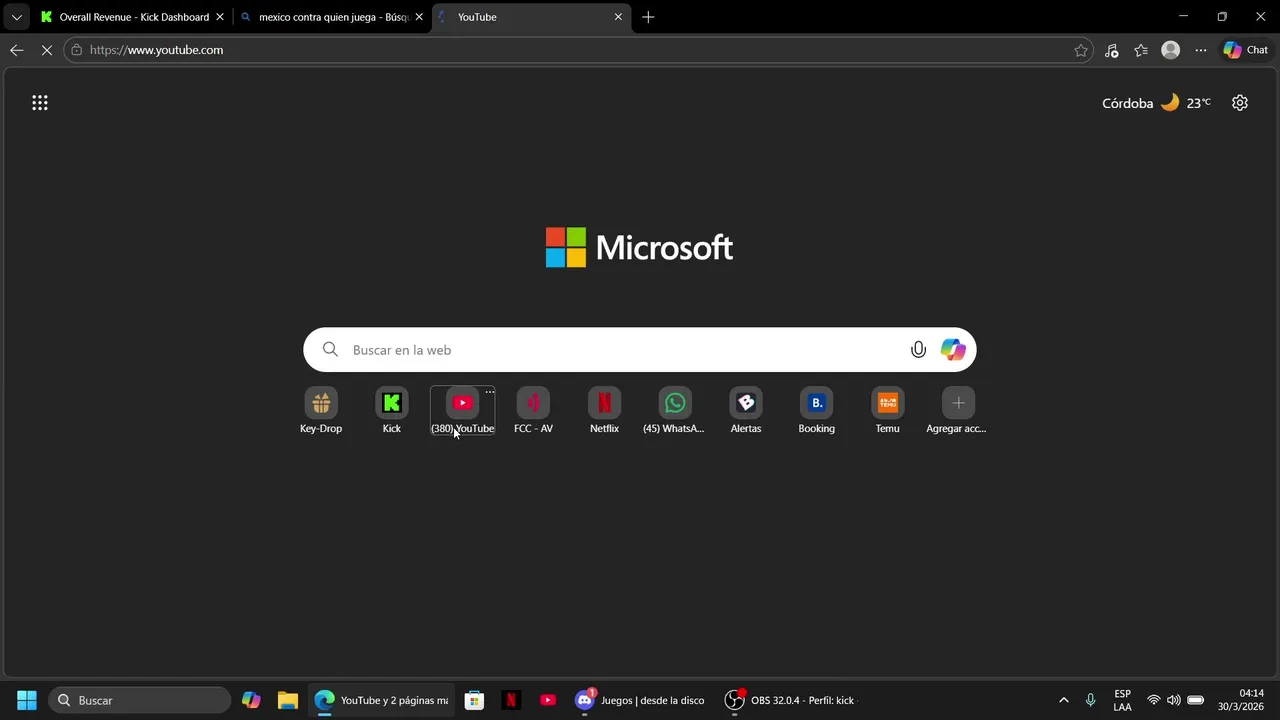Screen dimensions: 1280x720
Task: Expand the tab actions menu dropdown
Action: tap(16, 17)
